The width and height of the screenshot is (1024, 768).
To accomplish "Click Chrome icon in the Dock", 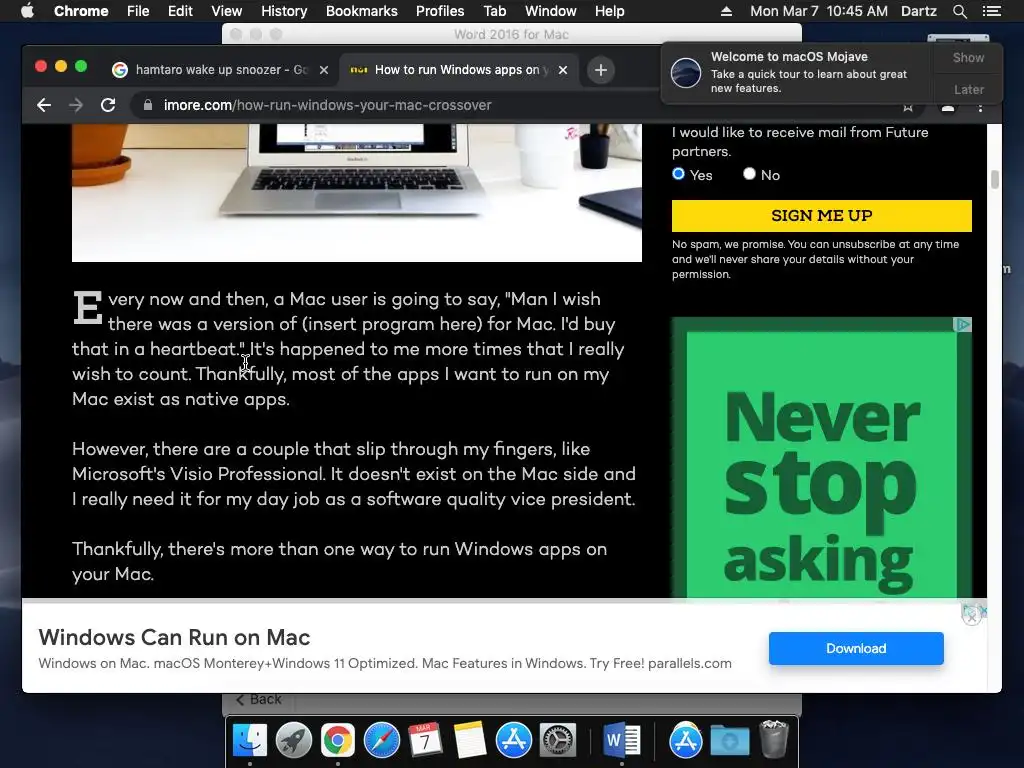I will tap(337, 741).
